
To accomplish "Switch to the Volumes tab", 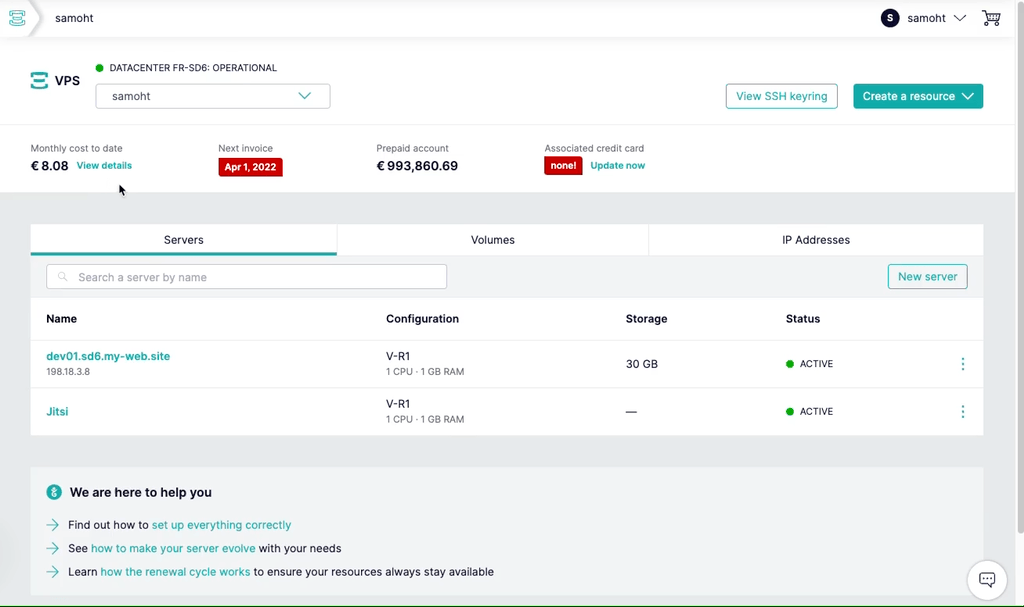I will point(492,240).
